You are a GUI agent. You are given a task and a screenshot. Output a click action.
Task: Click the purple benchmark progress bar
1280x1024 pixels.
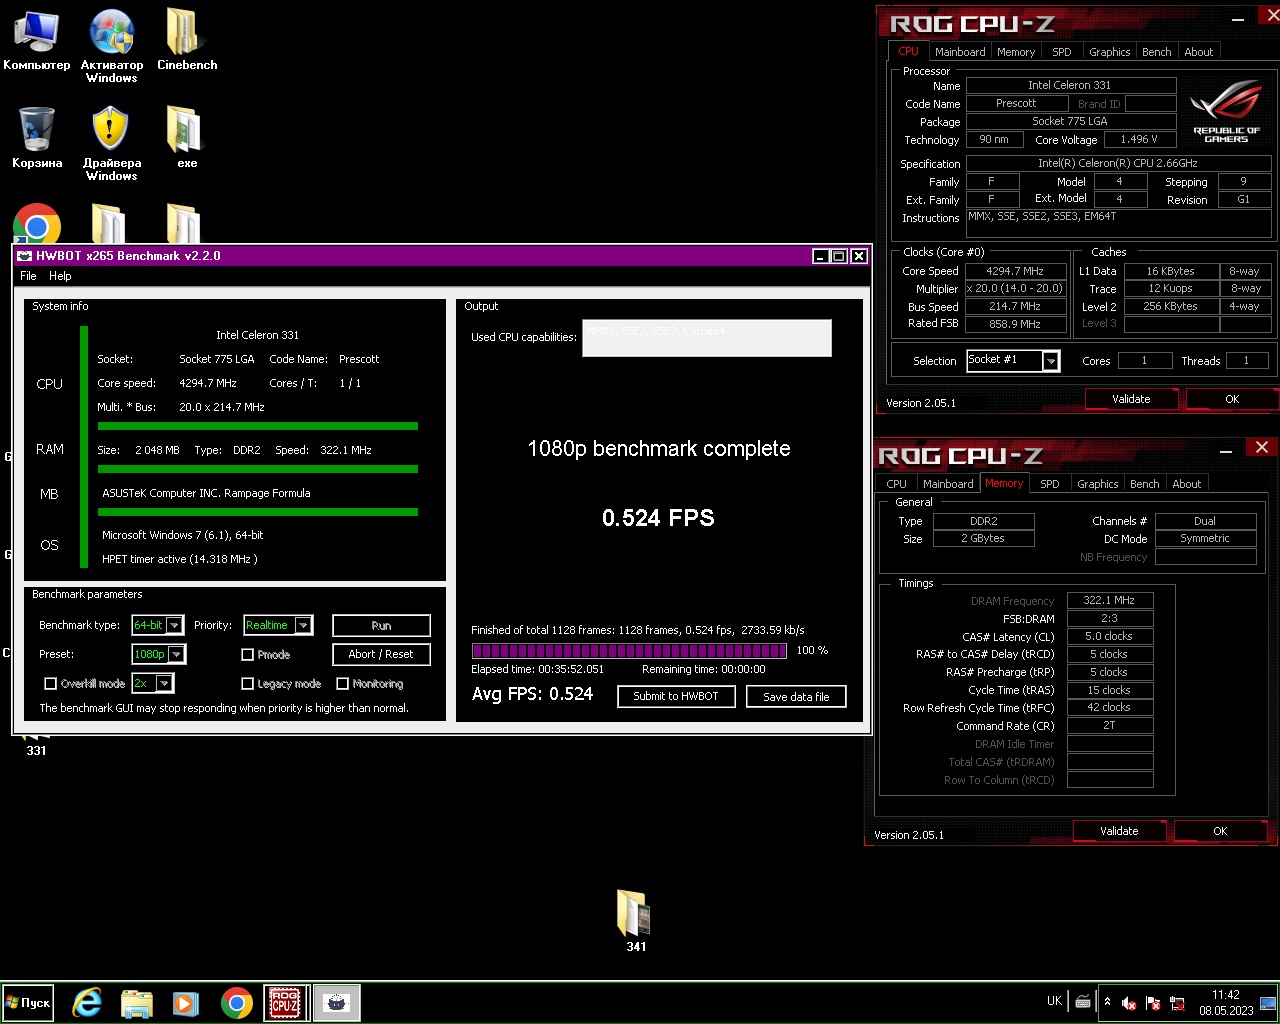(x=629, y=651)
